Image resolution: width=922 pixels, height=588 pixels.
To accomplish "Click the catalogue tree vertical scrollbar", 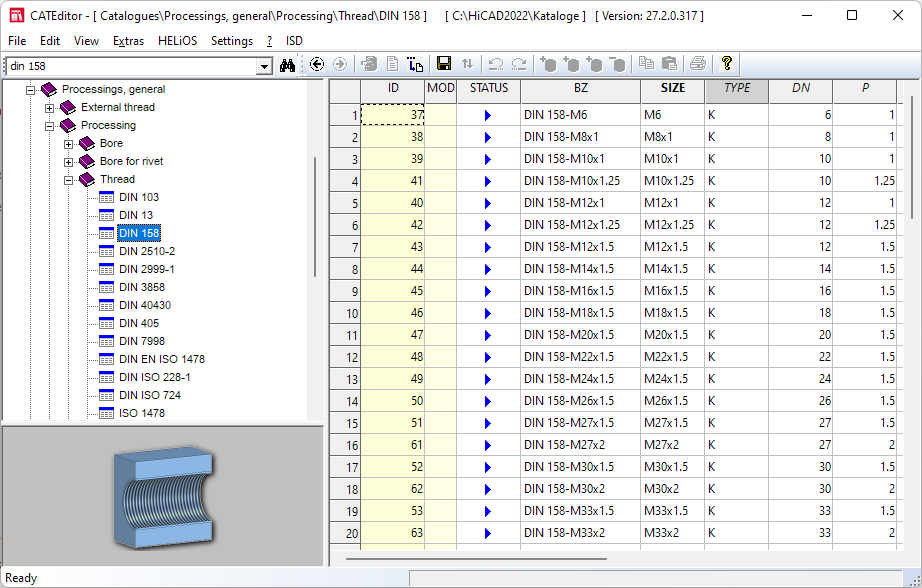I will coord(315,216).
